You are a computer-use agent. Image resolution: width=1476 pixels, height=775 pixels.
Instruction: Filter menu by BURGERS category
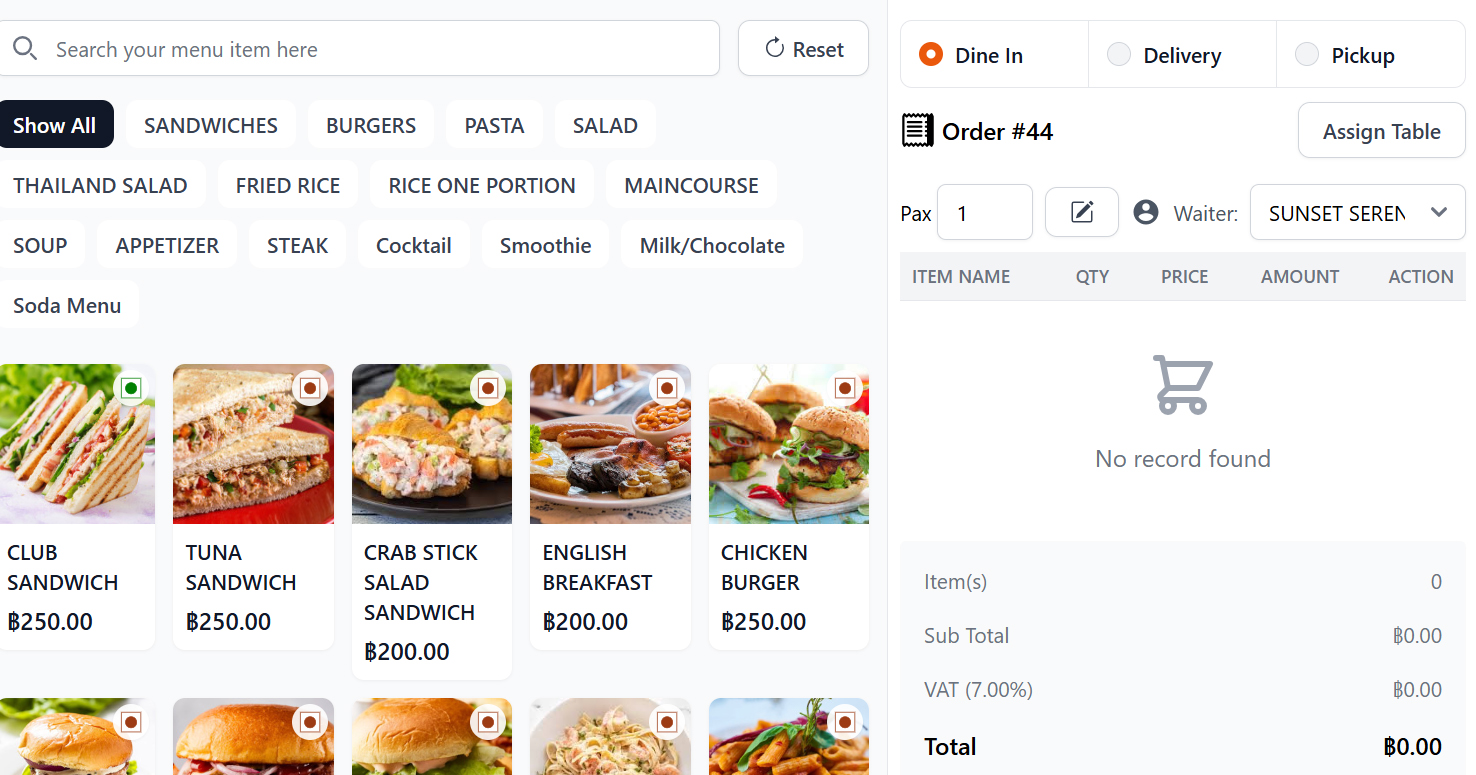coord(371,125)
